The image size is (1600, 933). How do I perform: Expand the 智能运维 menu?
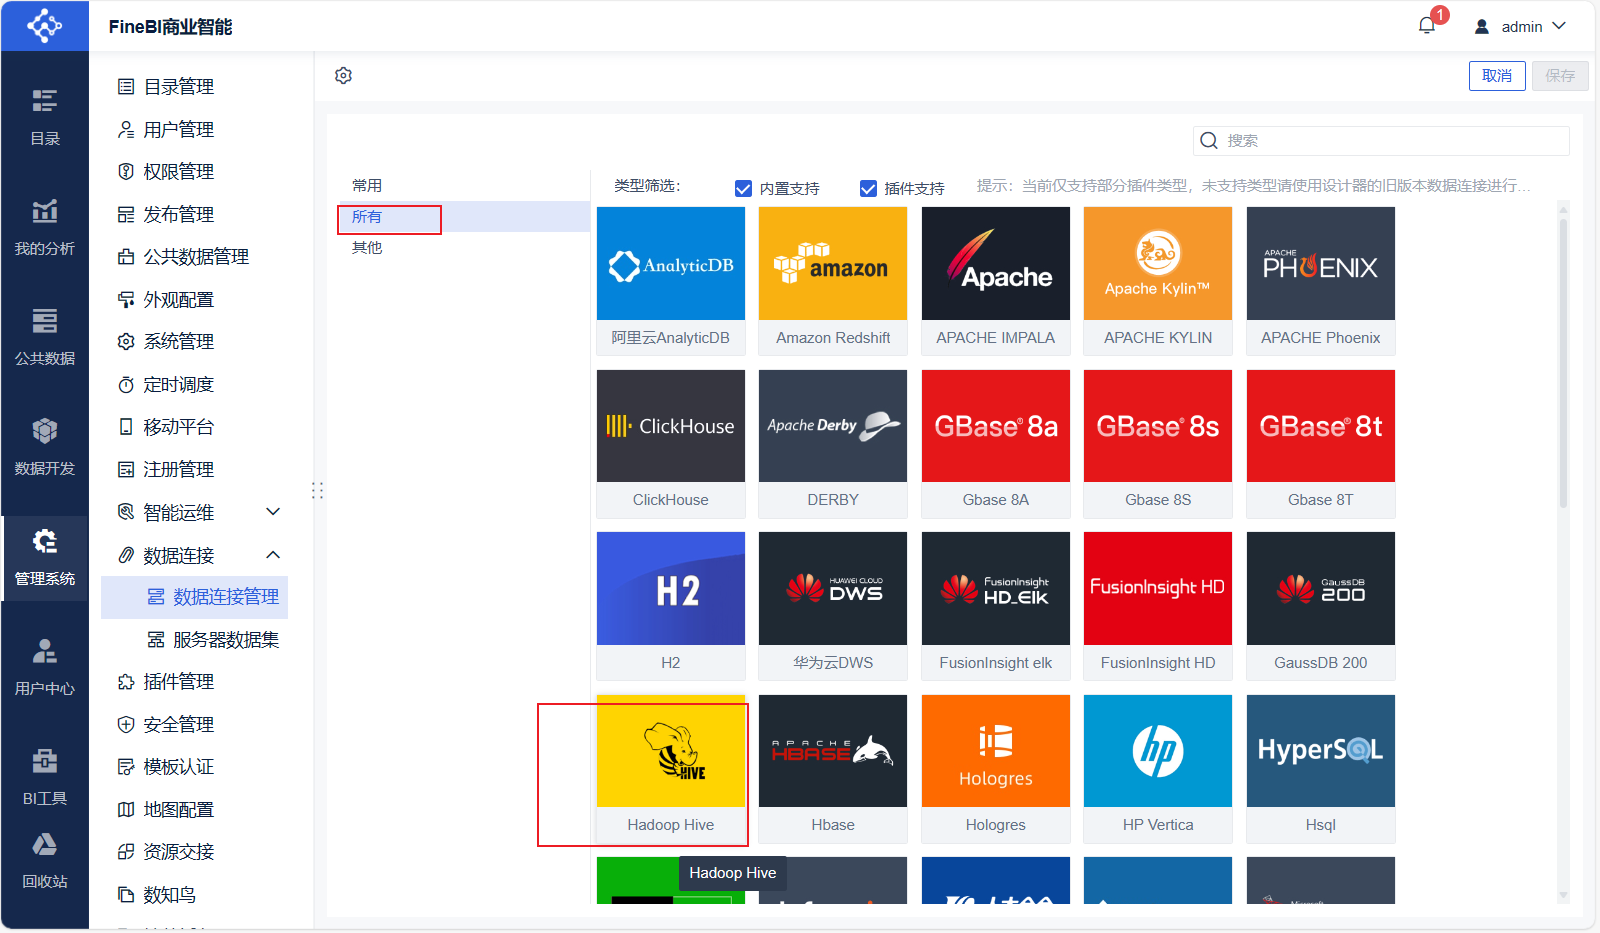click(x=272, y=512)
